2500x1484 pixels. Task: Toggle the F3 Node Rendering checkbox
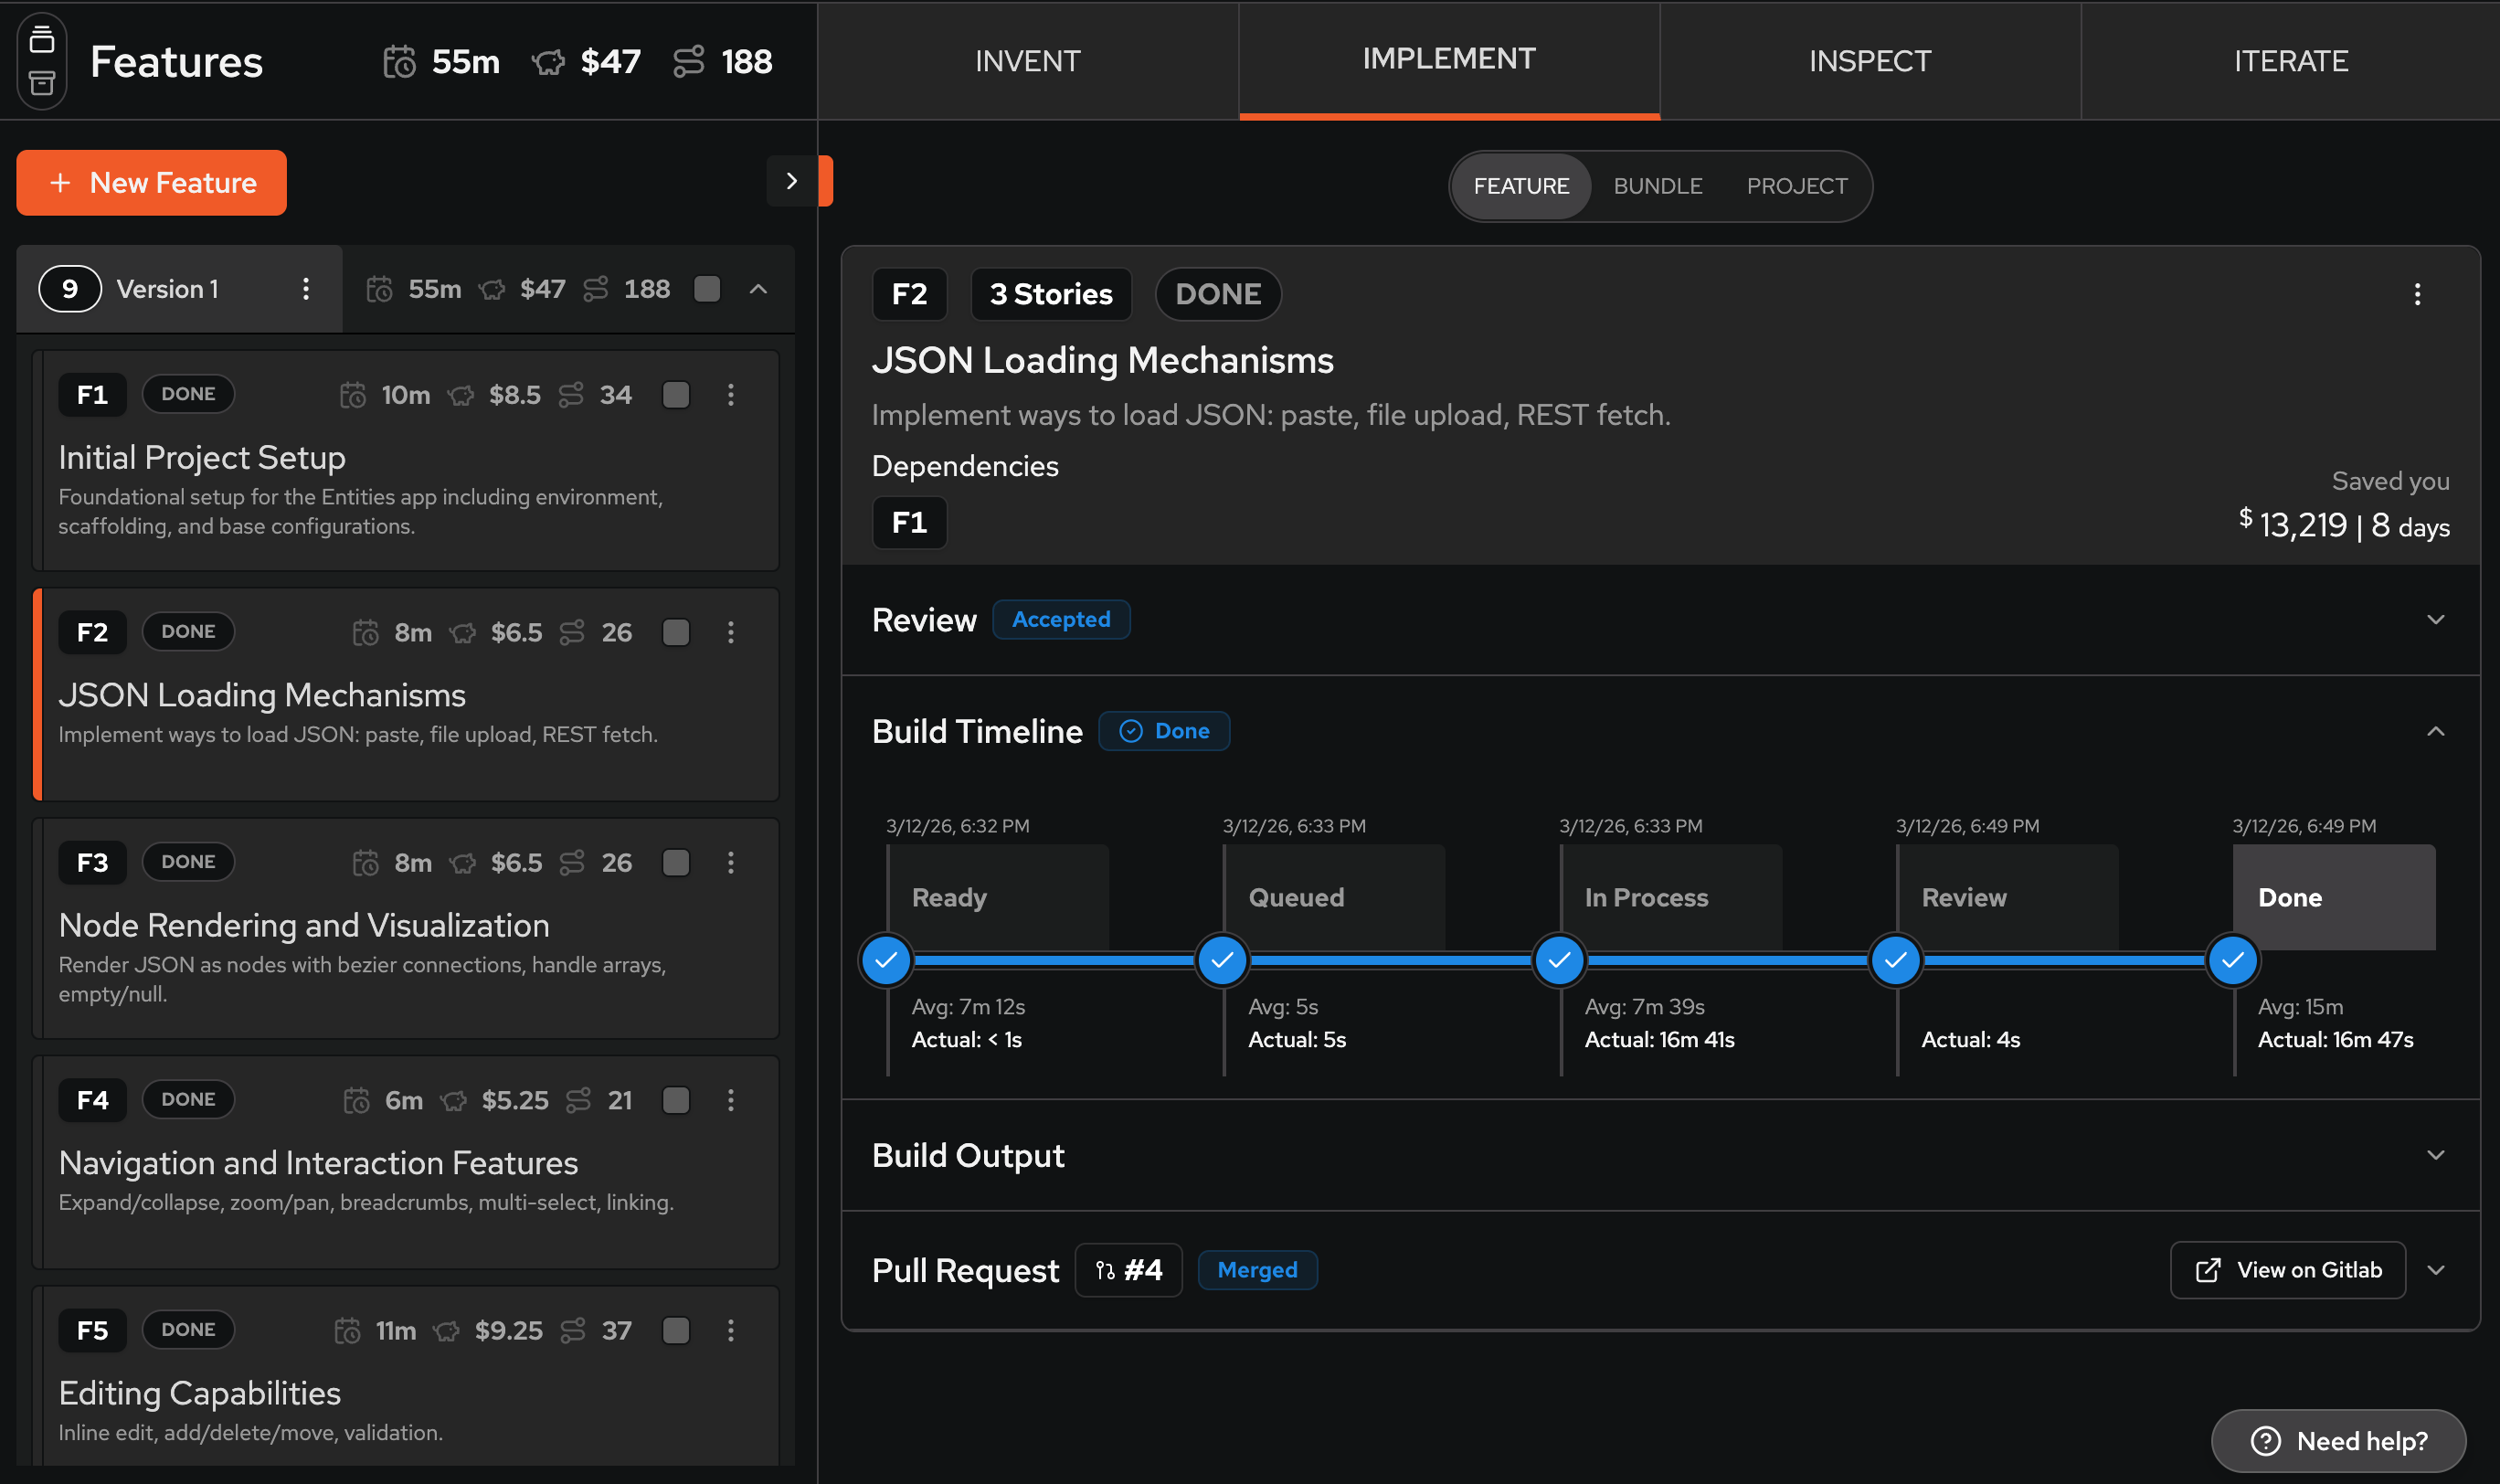676,862
